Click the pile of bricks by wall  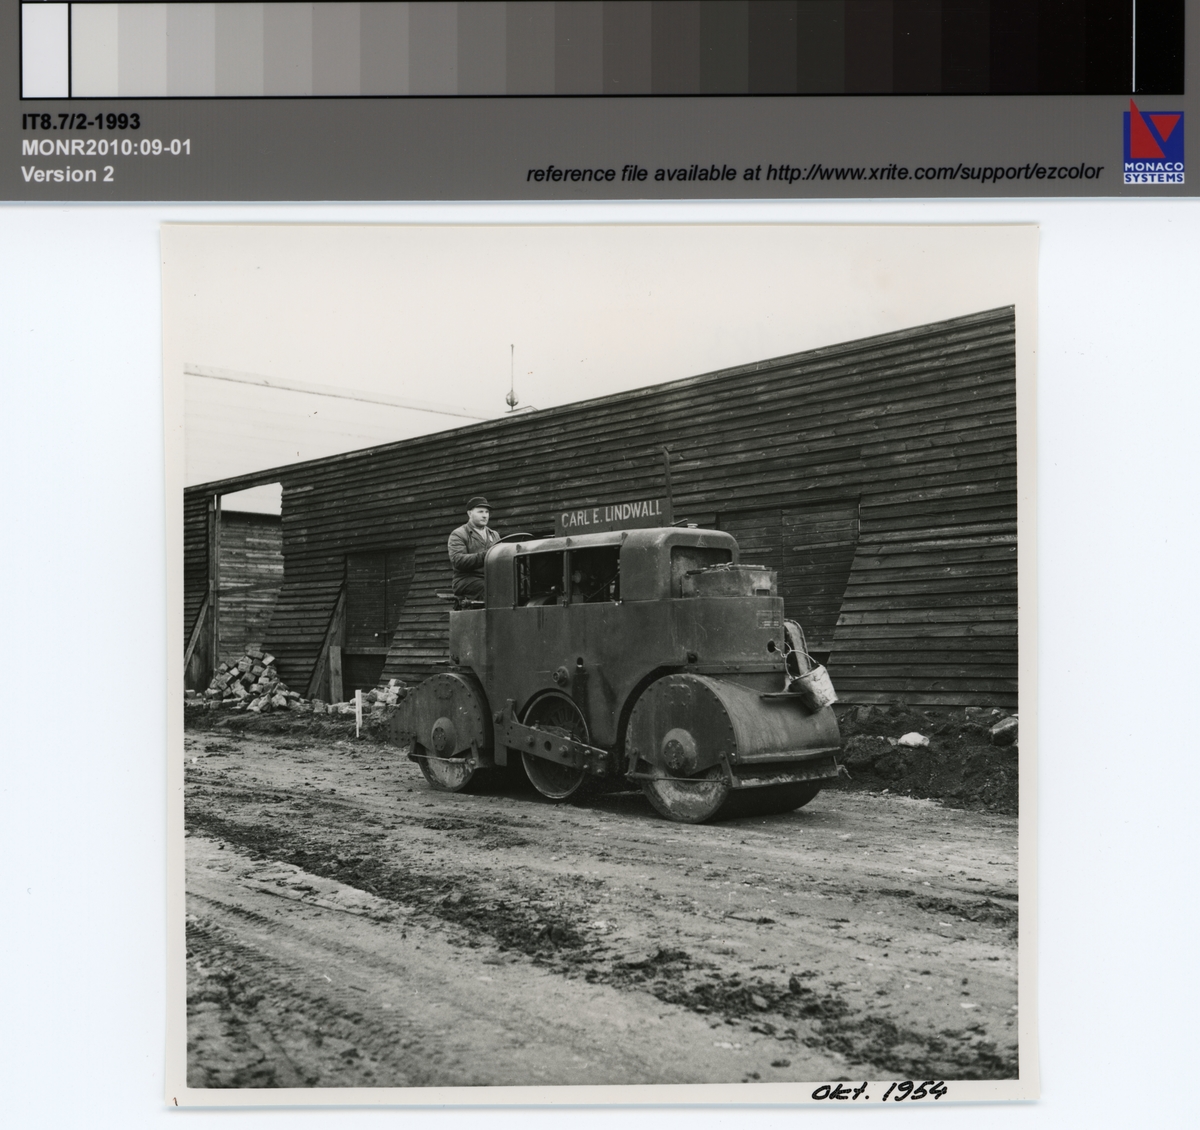tap(250, 680)
